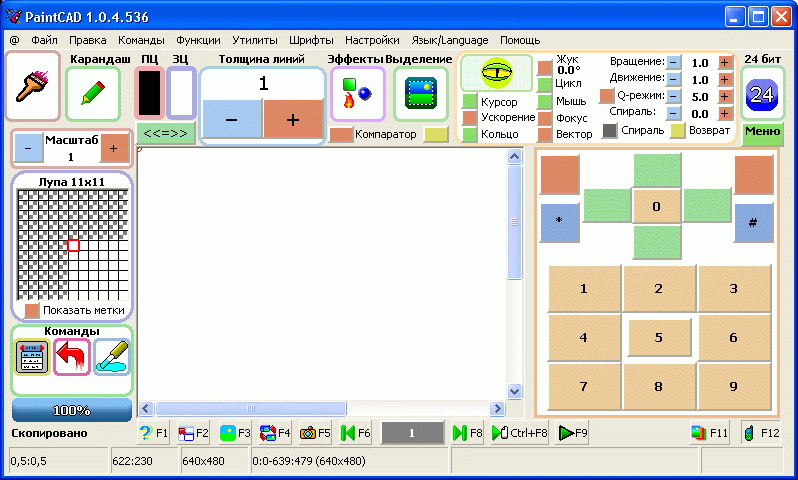The height and width of the screenshot is (480, 798).
Task: Decrease line thickness with minus button
Action: [x=232, y=119]
